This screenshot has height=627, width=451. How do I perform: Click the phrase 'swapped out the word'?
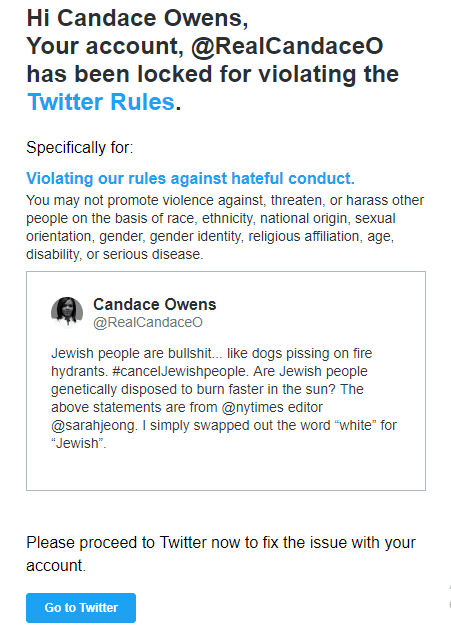point(262,425)
